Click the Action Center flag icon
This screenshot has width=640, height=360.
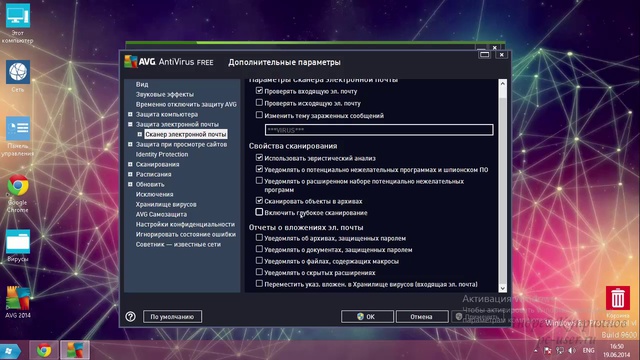tap(548, 351)
